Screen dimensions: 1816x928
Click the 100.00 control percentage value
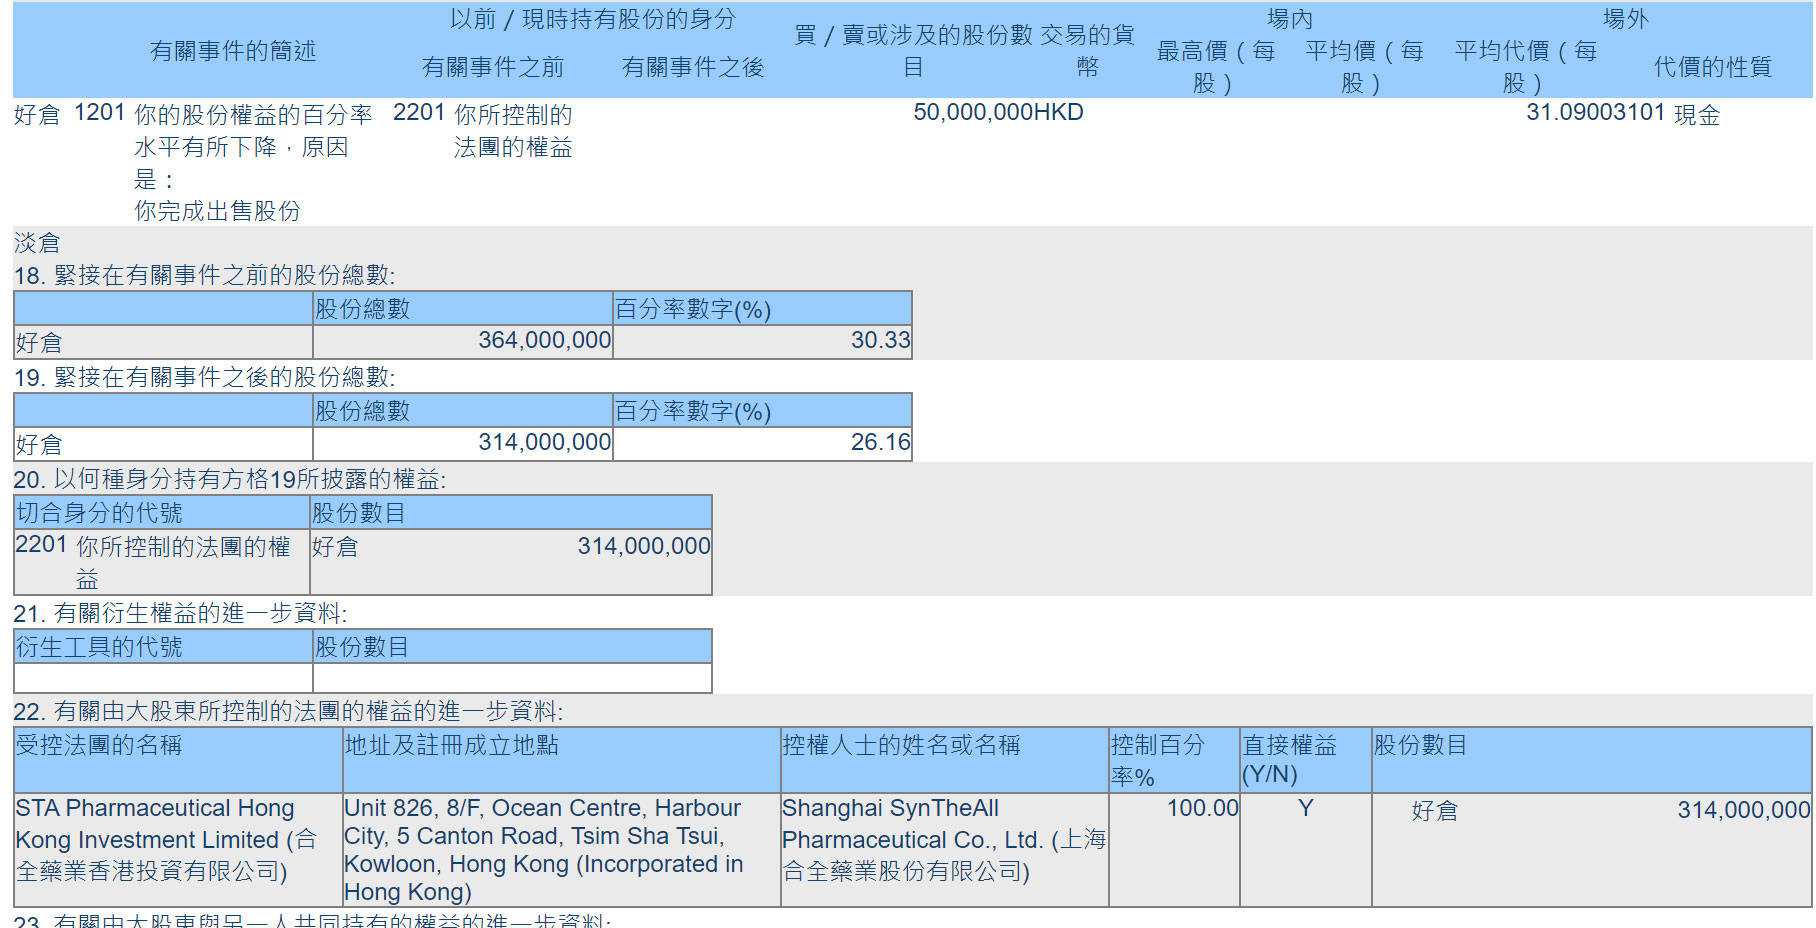(x=1201, y=808)
